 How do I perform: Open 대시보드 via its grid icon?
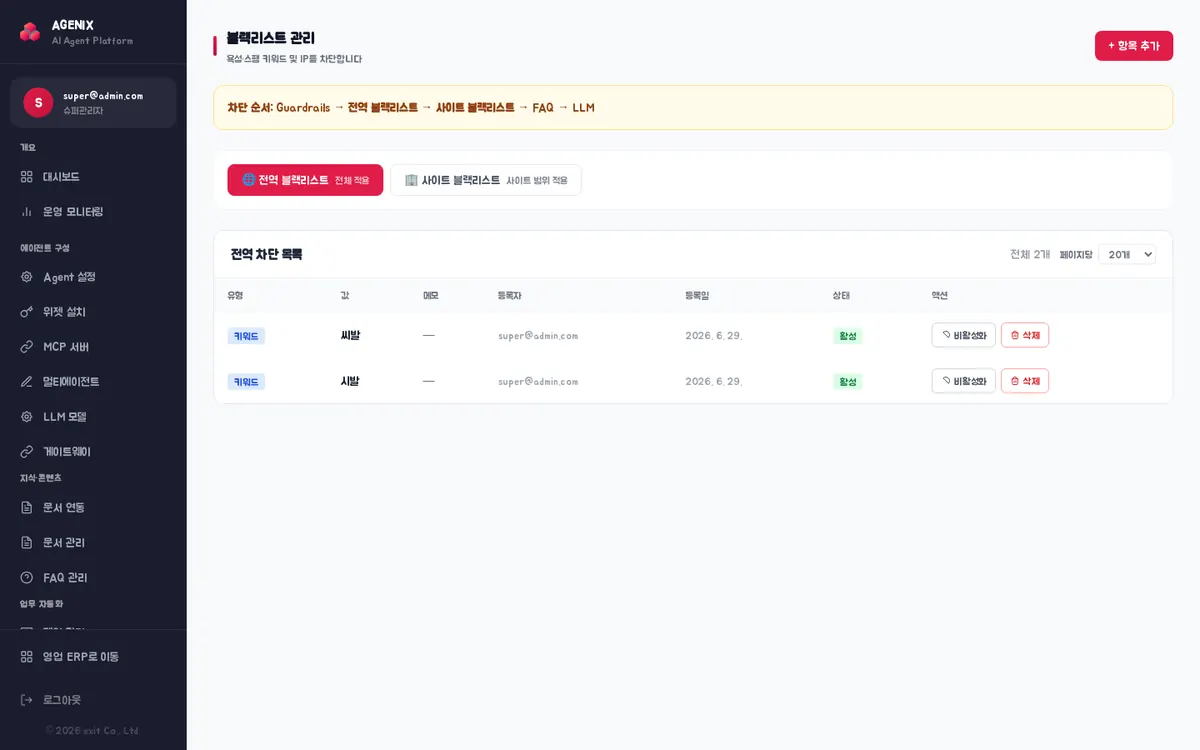[x=27, y=177]
